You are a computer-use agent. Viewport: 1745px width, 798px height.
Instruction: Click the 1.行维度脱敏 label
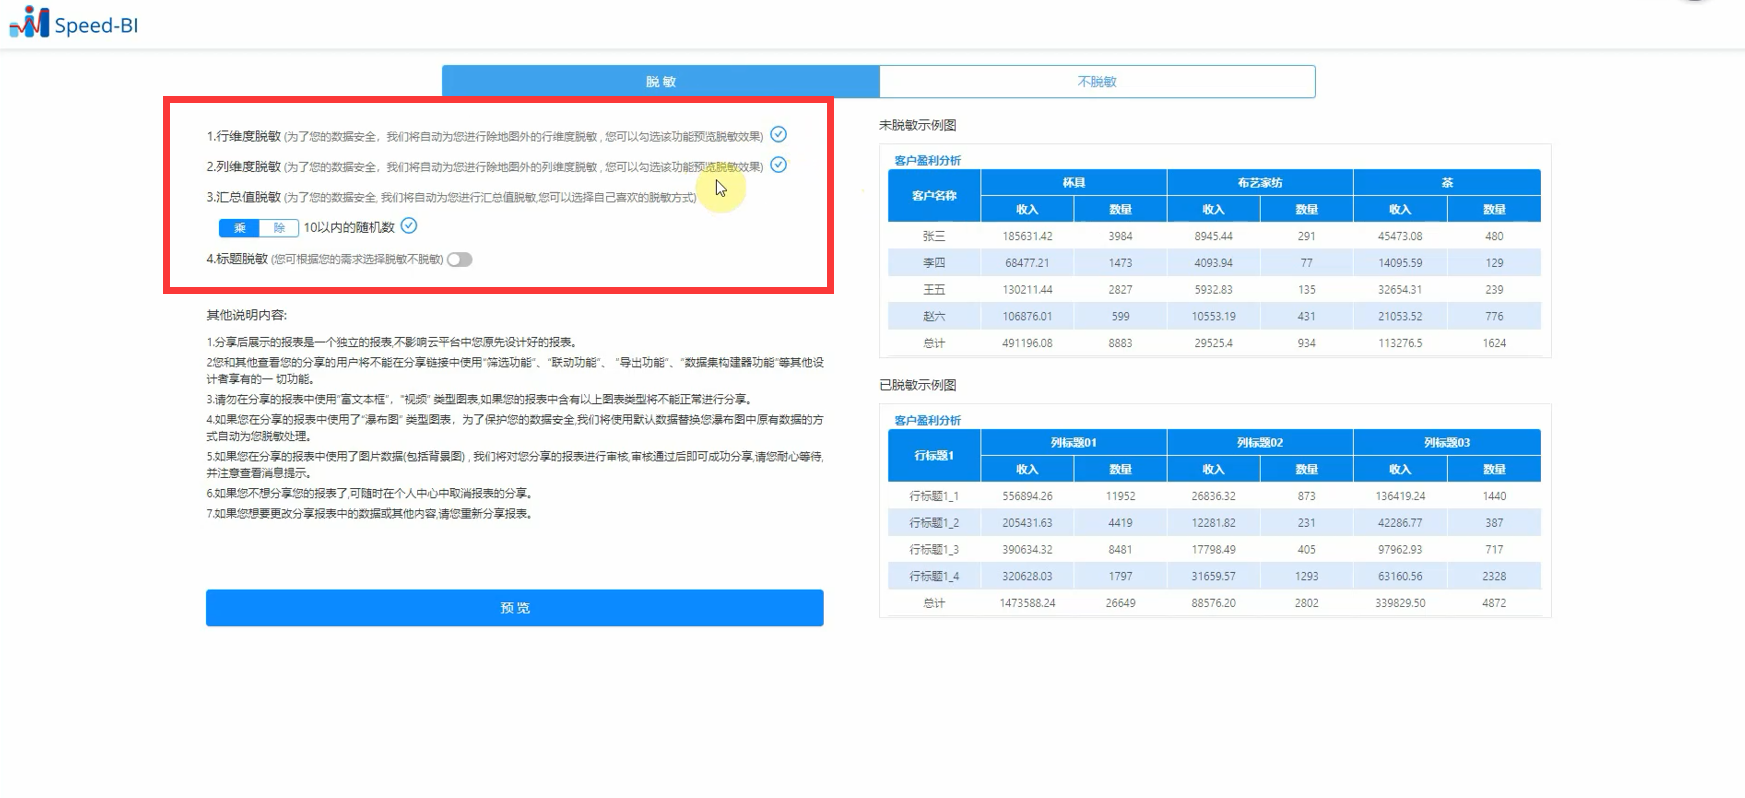point(244,136)
